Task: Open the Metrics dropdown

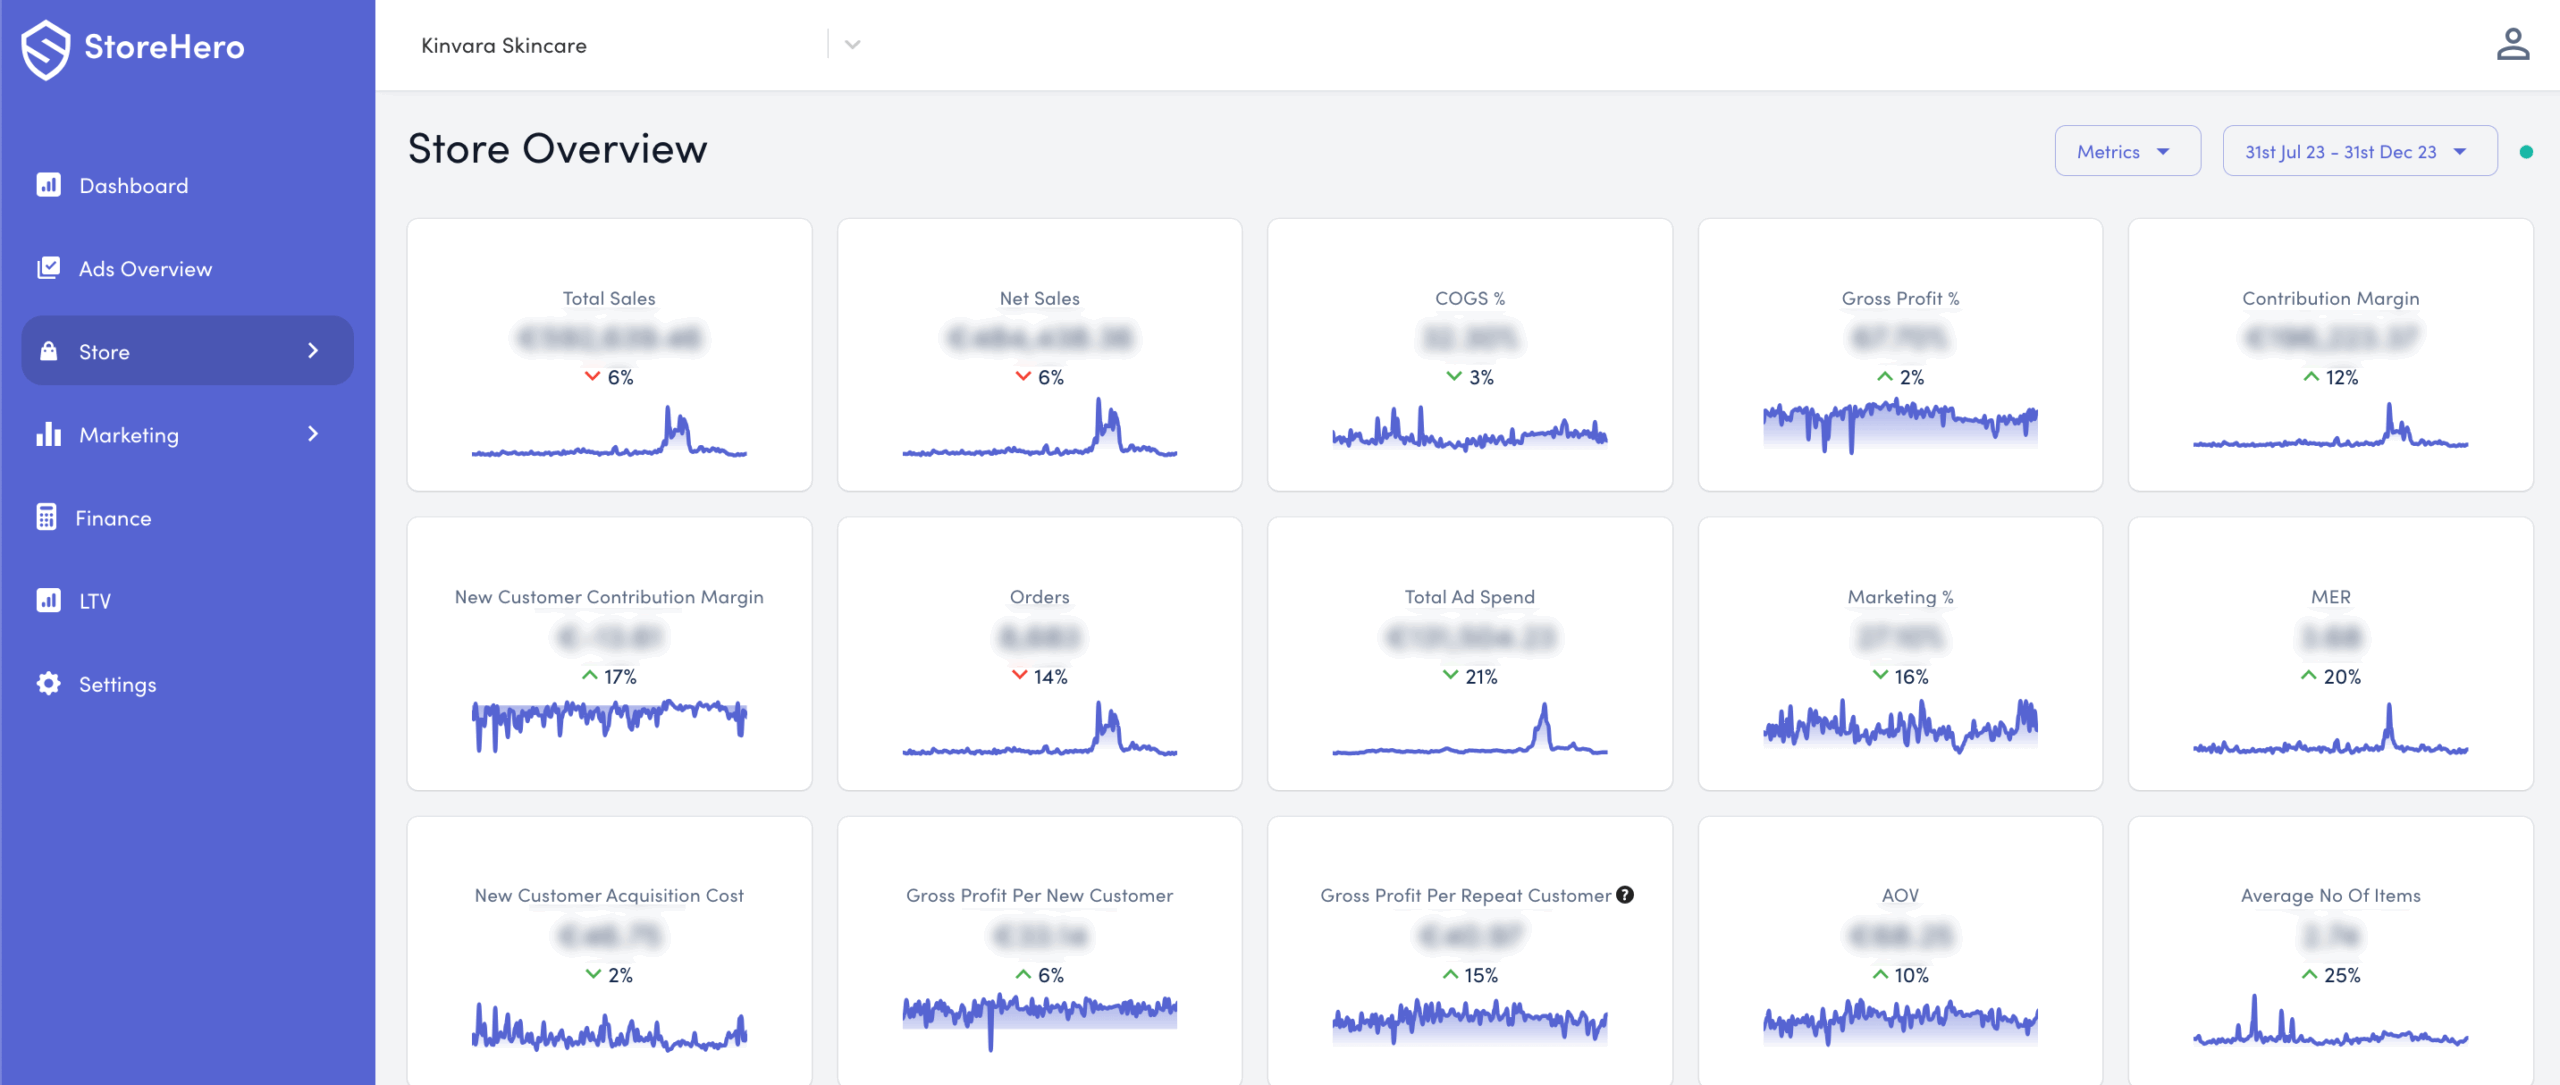Action: [x=2126, y=151]
